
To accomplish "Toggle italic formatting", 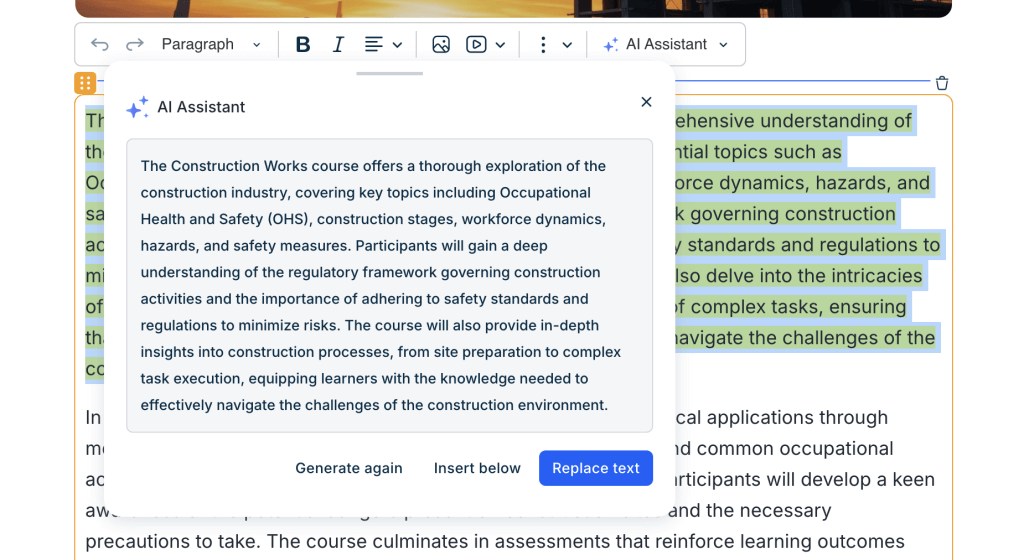I will (338, 44).
